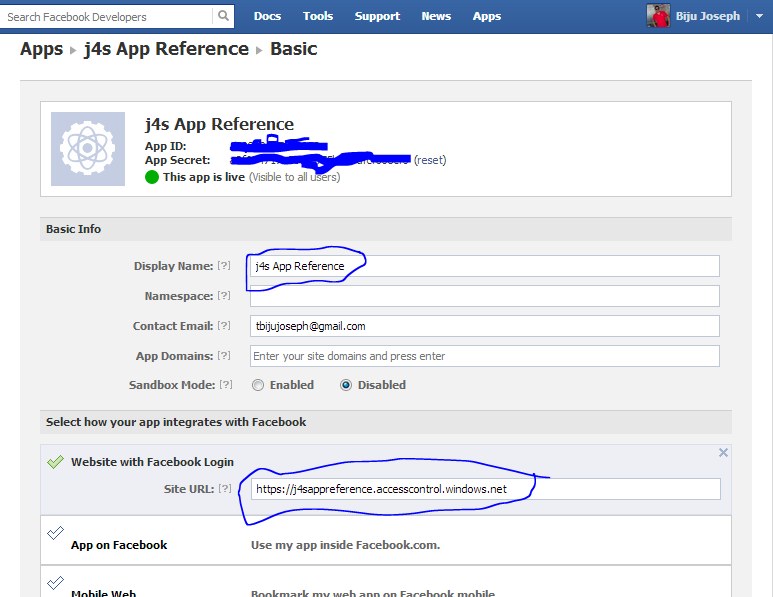Click the green checkmark beside Website with Facebook Login

point(55,461)
